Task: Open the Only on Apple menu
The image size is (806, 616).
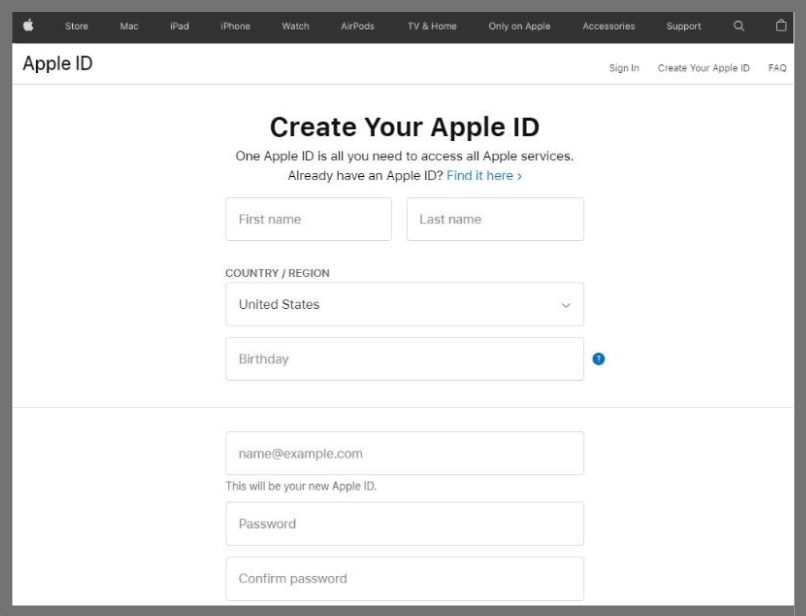Action: 519,26
